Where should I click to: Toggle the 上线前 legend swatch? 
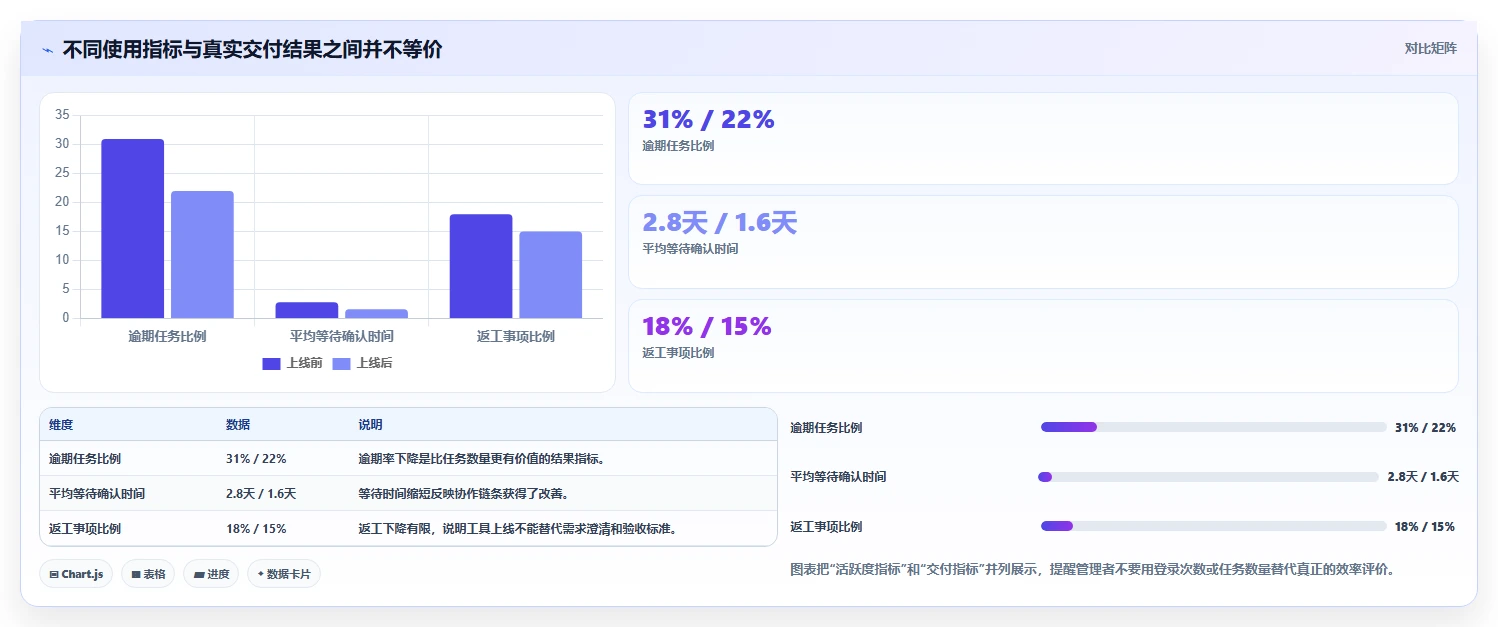(x=272, y=363)
